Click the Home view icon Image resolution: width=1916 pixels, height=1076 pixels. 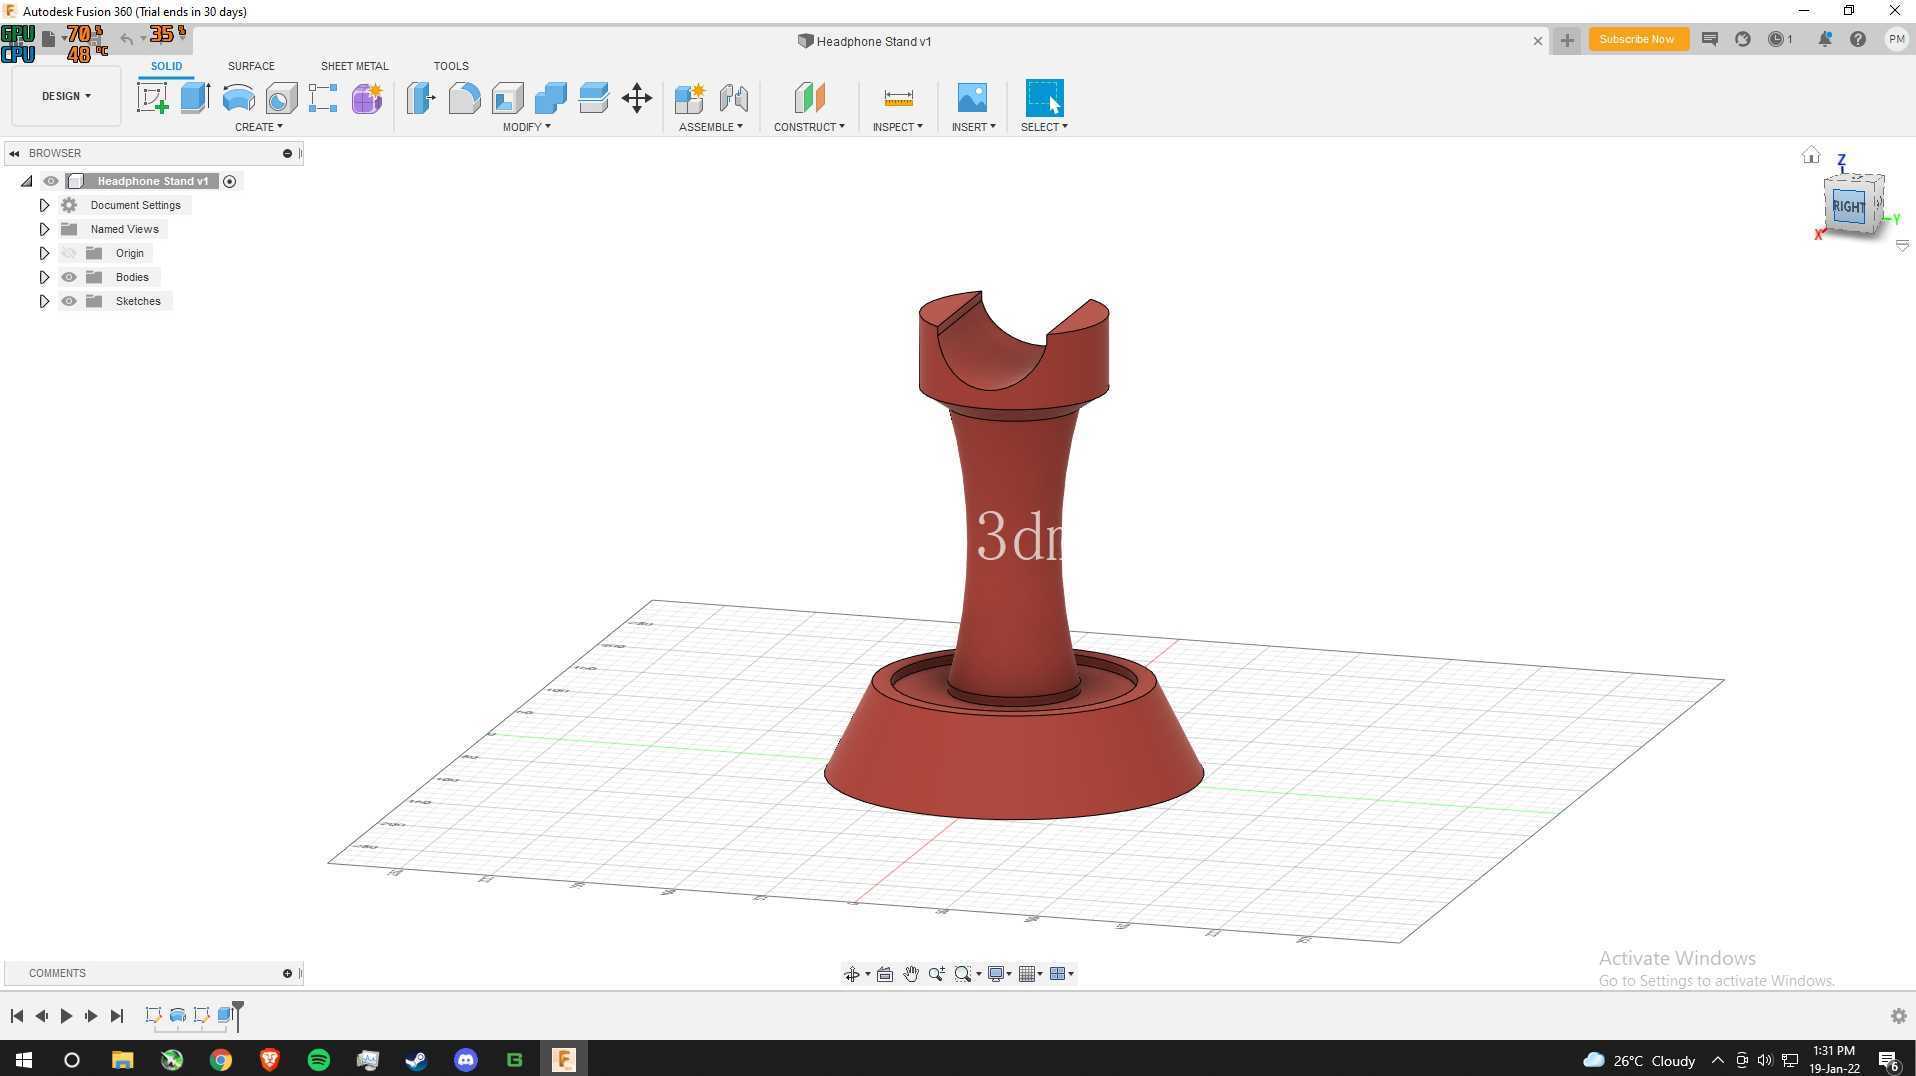[1811, 155]
